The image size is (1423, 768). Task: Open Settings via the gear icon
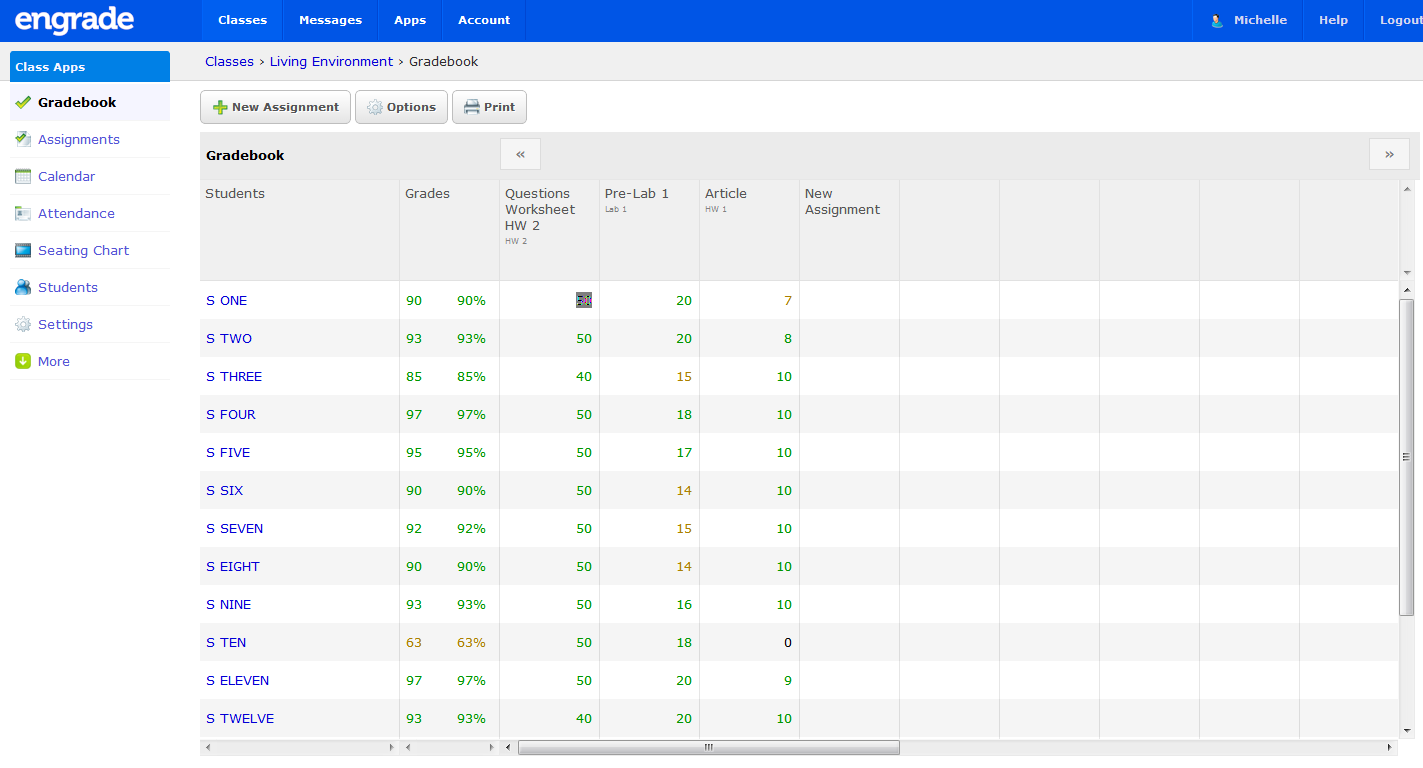(x=23, y=324)
